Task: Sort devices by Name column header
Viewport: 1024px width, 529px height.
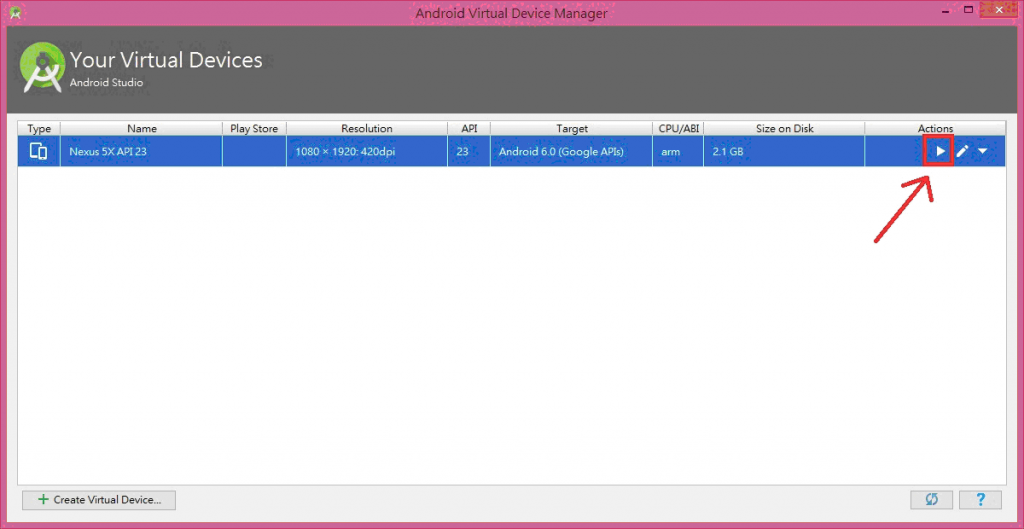Action: point(142,129)
